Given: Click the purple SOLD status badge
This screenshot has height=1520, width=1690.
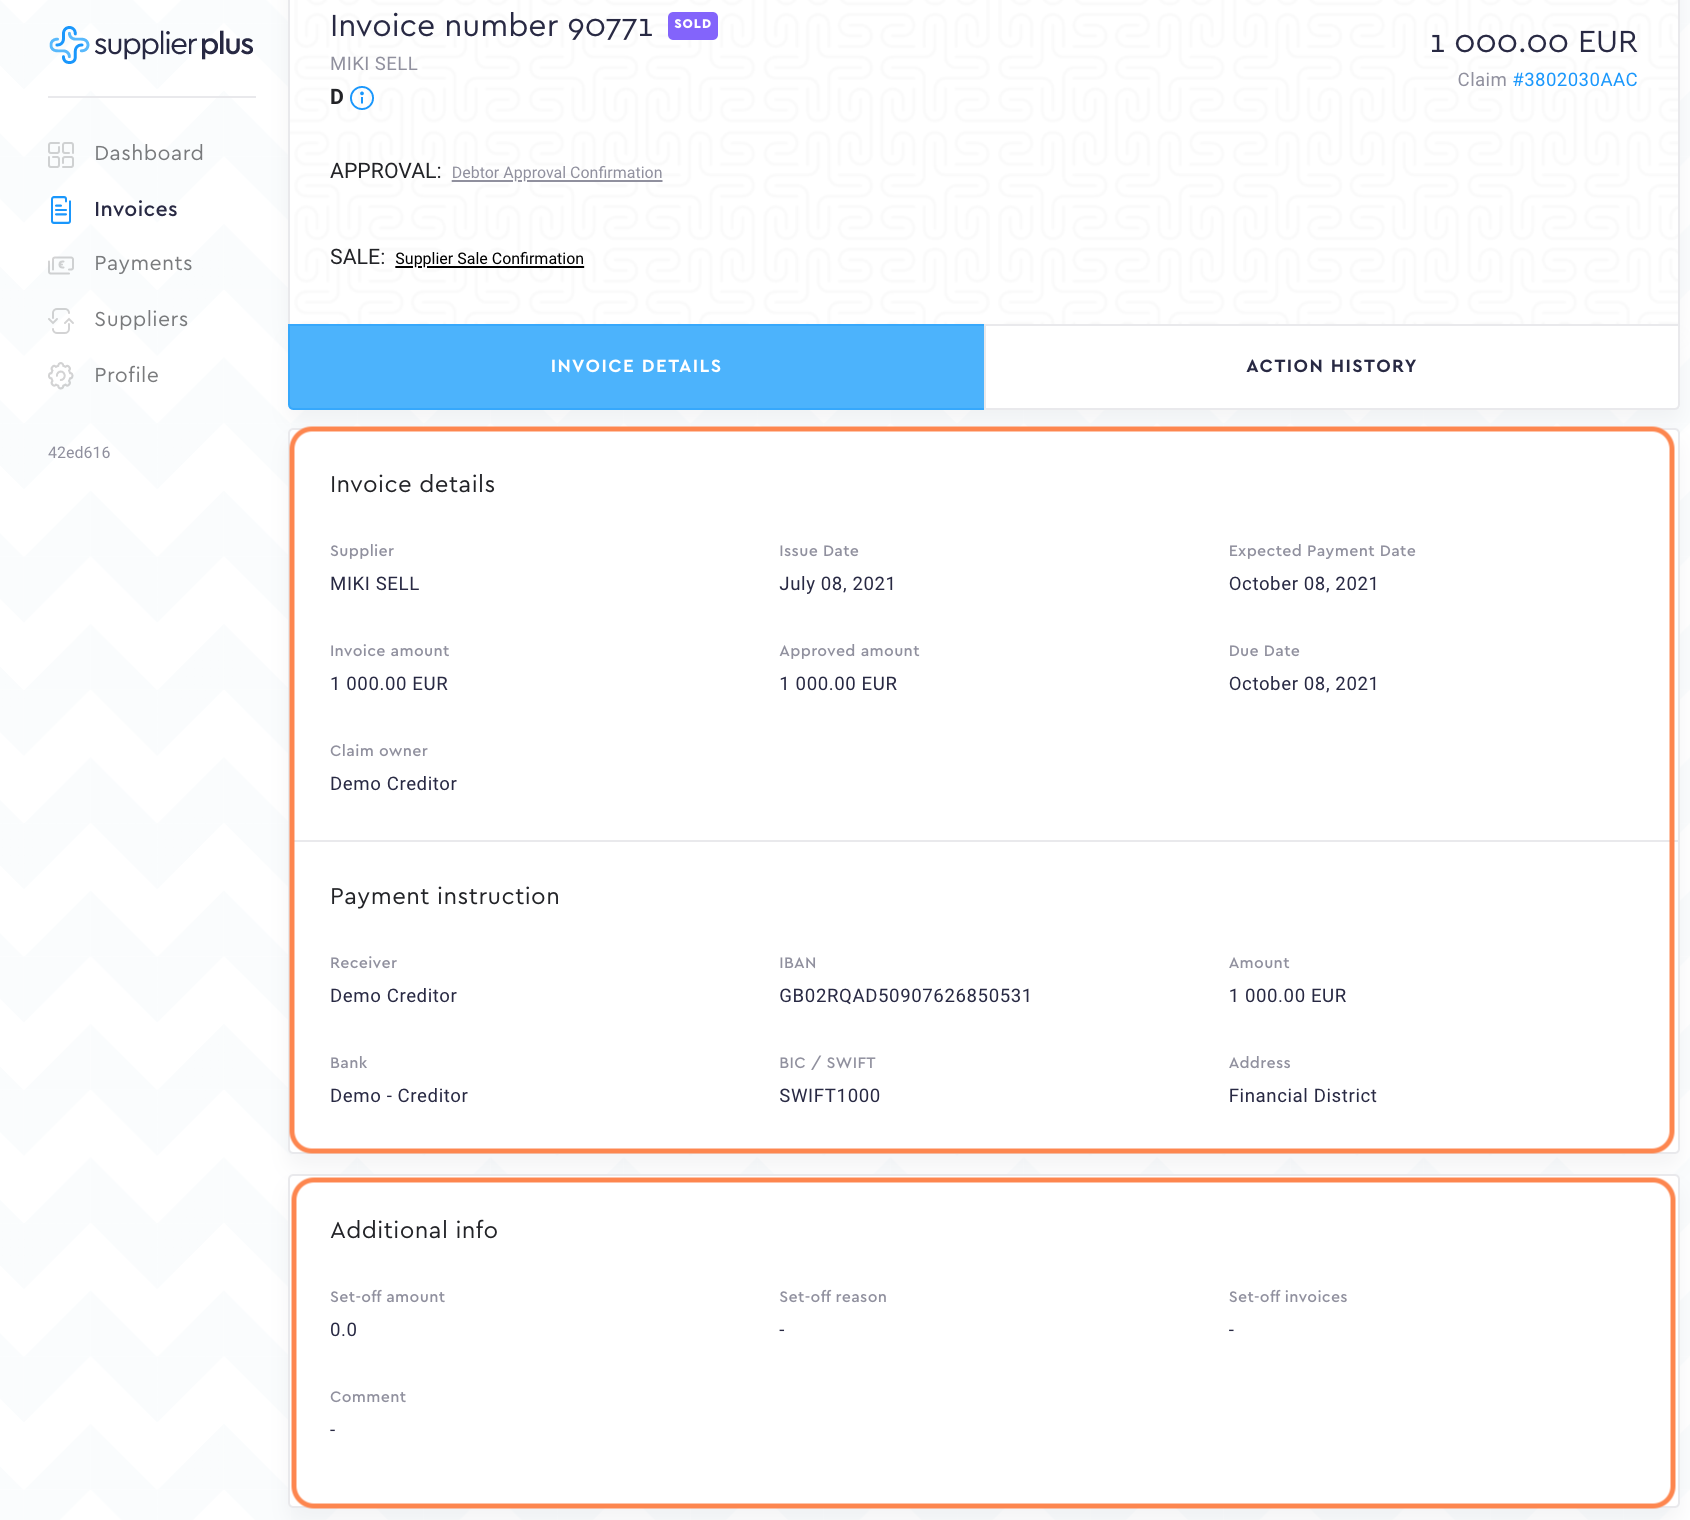Looking at the screenshot, I should click(692, 25).
